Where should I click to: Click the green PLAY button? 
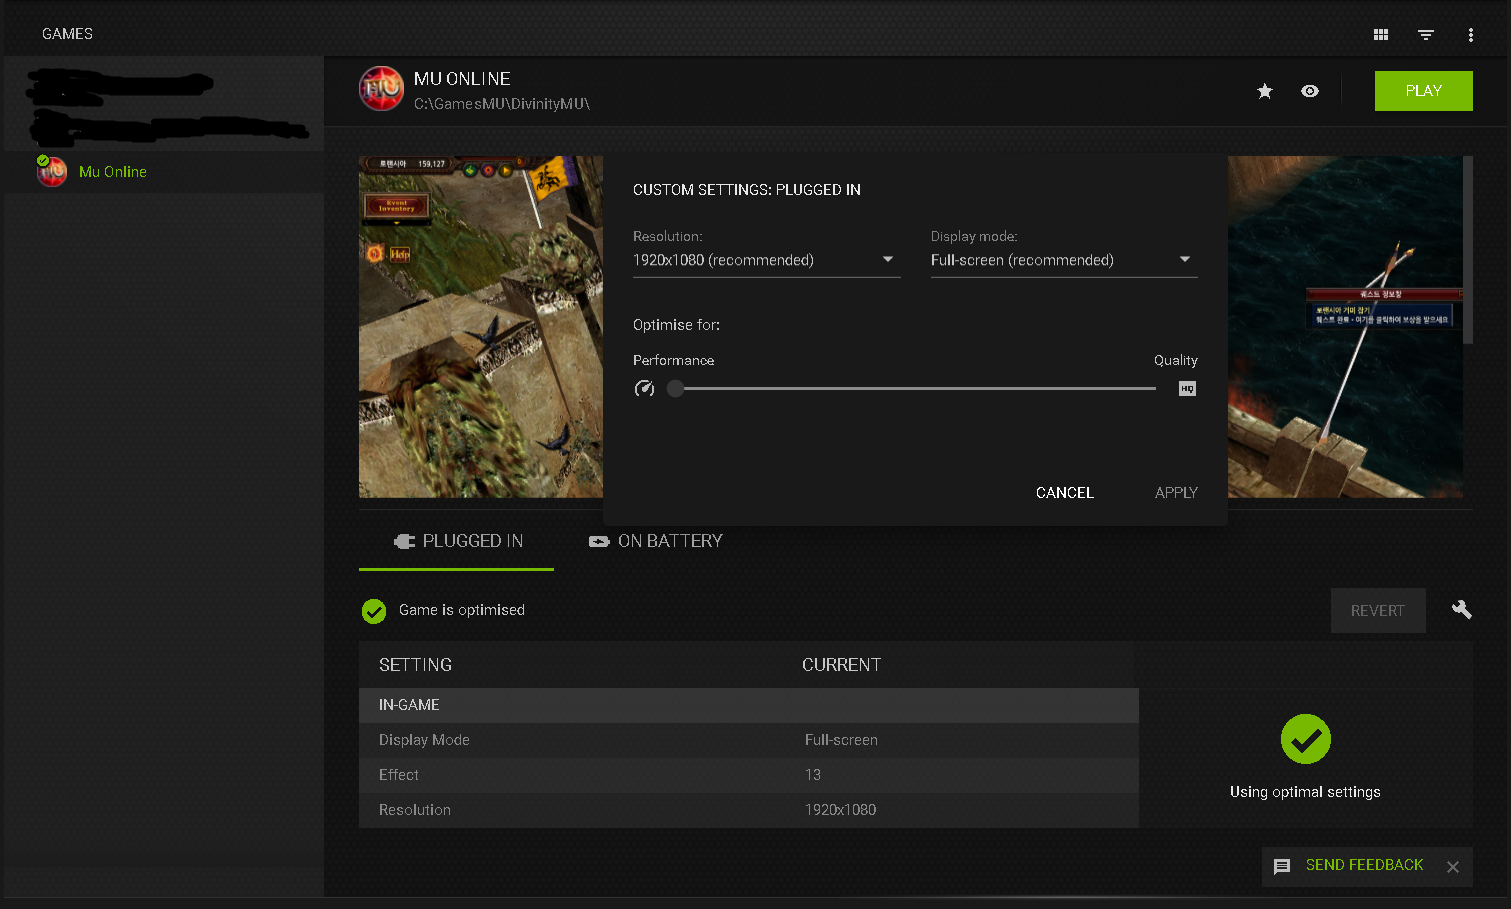tap(1423, 91)
